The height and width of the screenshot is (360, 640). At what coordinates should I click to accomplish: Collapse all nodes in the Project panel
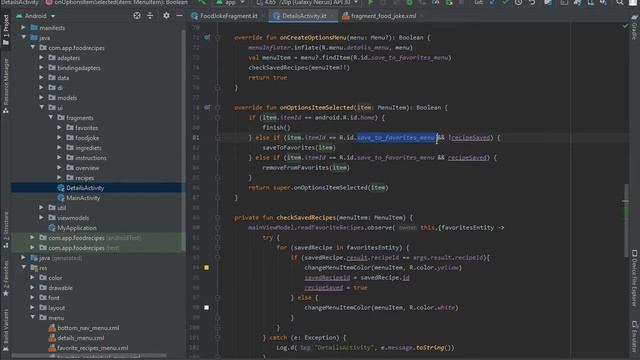click(x=150, y=16)
